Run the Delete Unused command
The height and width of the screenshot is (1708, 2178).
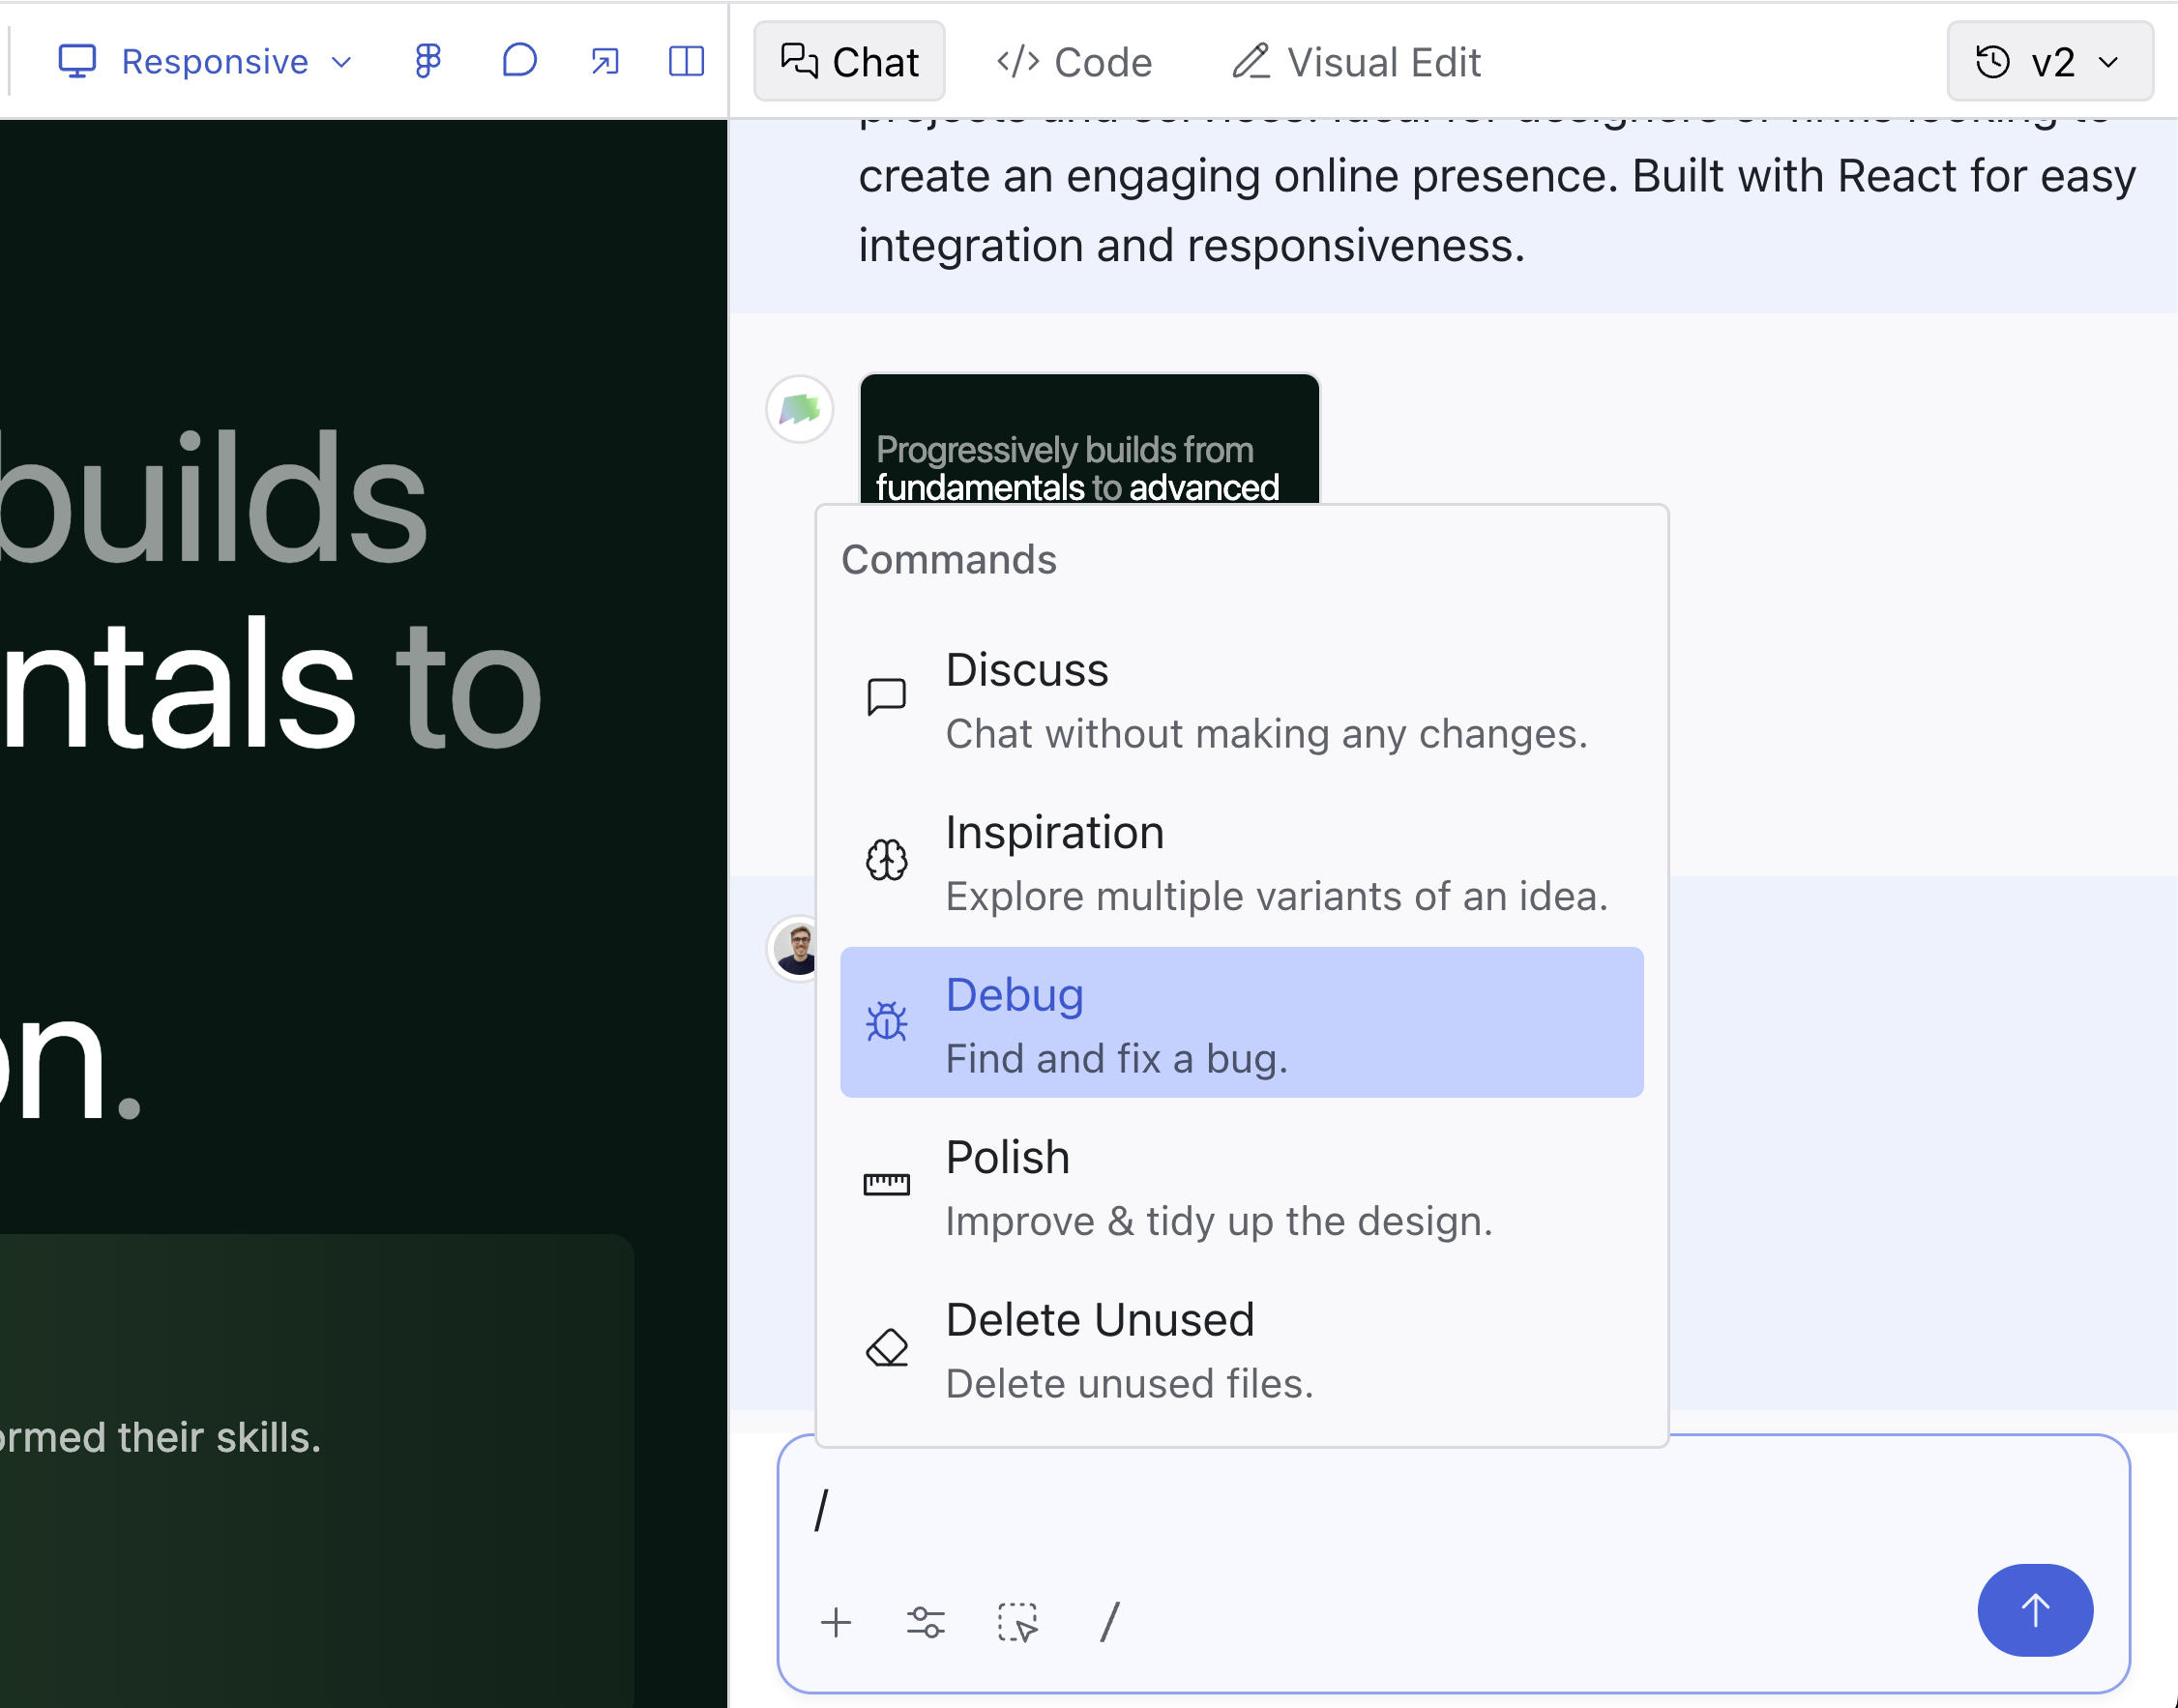coord(1241,1349)
